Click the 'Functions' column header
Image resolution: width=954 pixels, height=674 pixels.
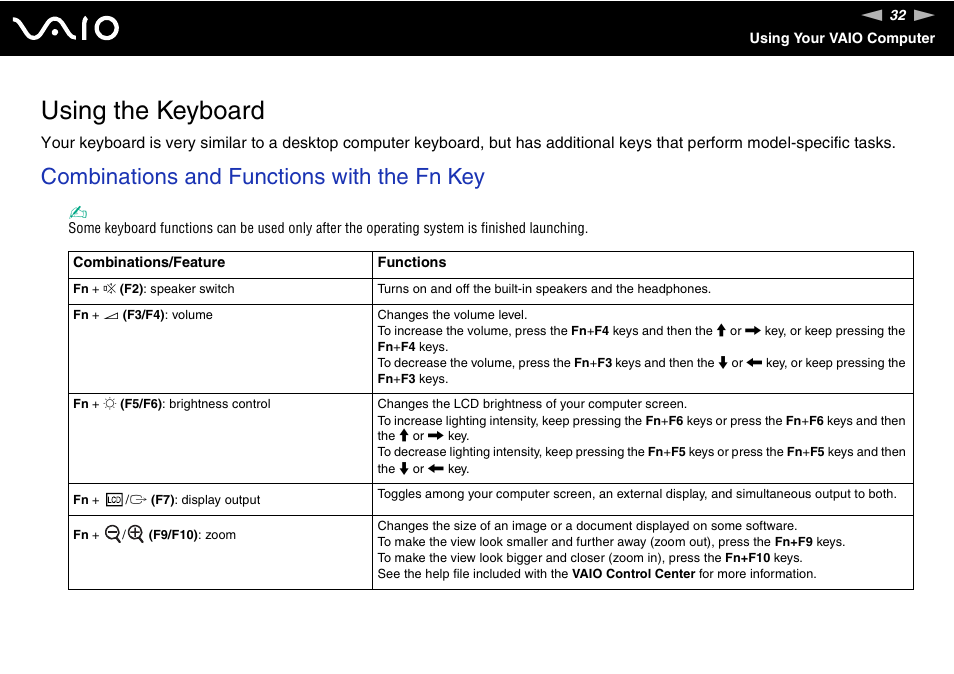click(412, 262)
